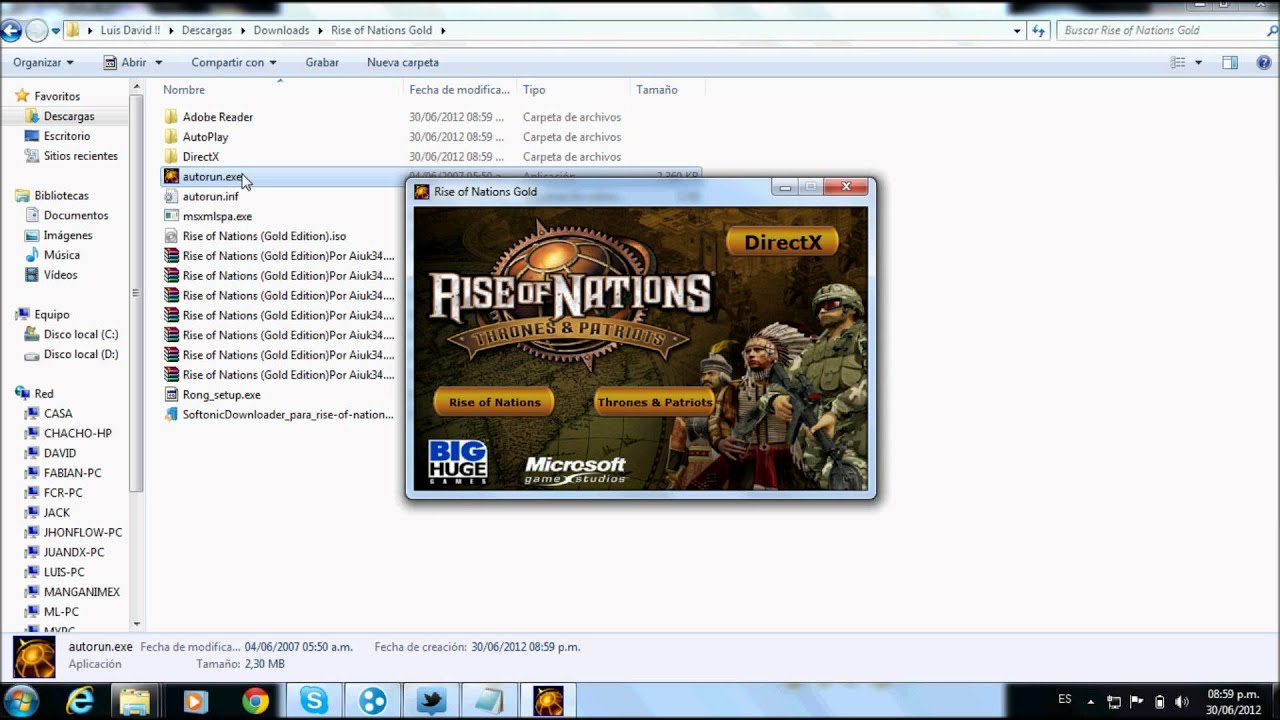Launch Rise of Nations from the launcher
Image resolution: width=1280 pixels, height=720 pixels.
coord(494,402)
